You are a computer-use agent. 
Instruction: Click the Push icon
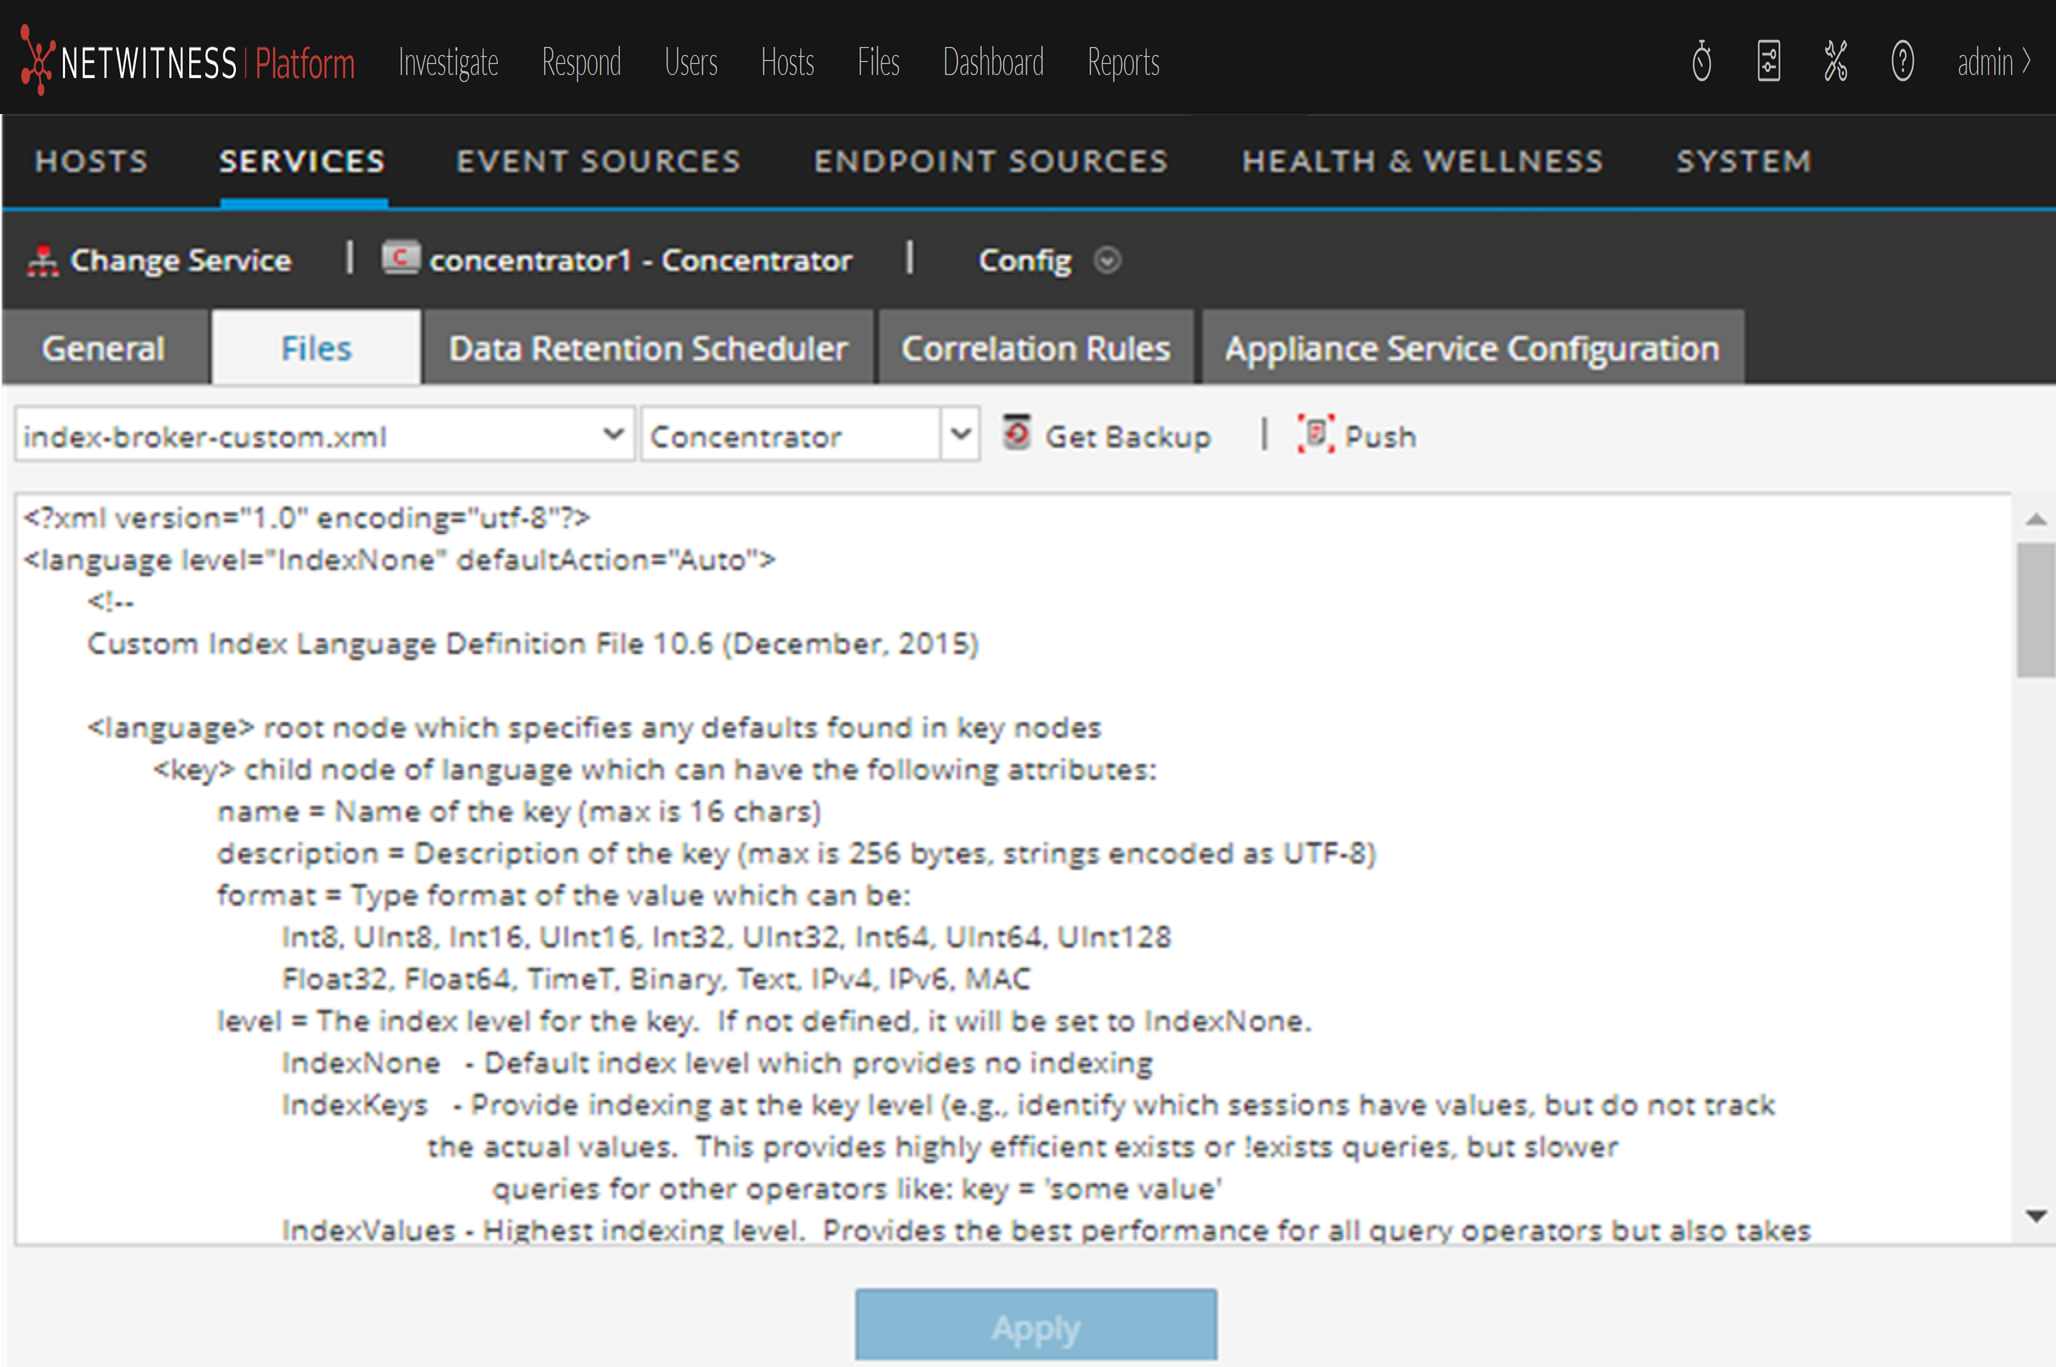coord(1316,435)
